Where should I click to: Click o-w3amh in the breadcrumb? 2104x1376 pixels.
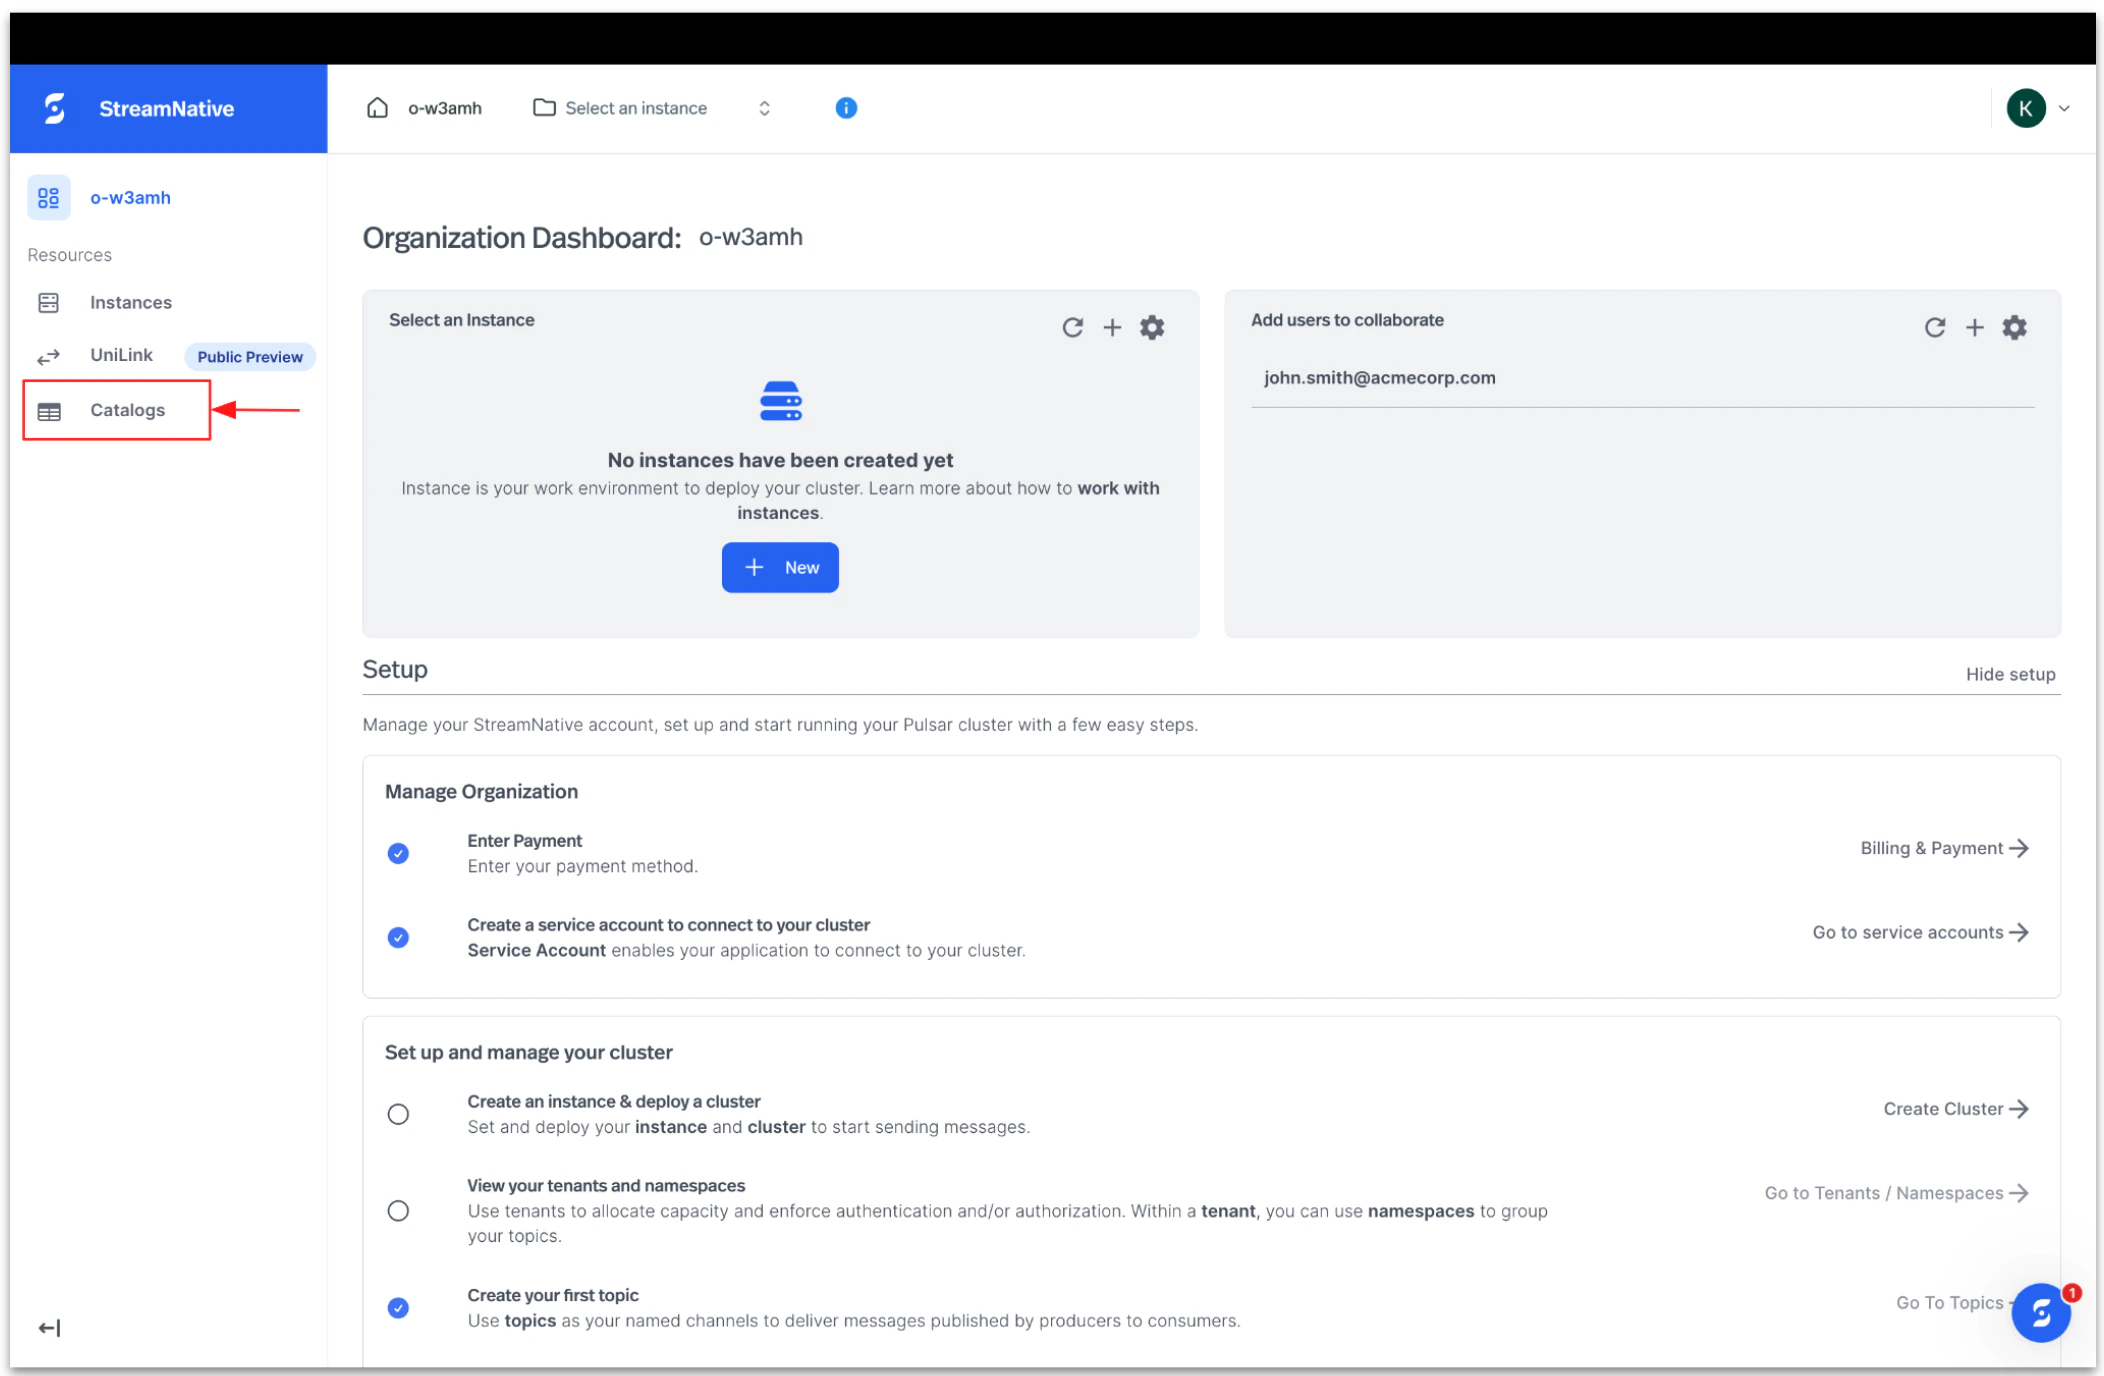point(445,108)
